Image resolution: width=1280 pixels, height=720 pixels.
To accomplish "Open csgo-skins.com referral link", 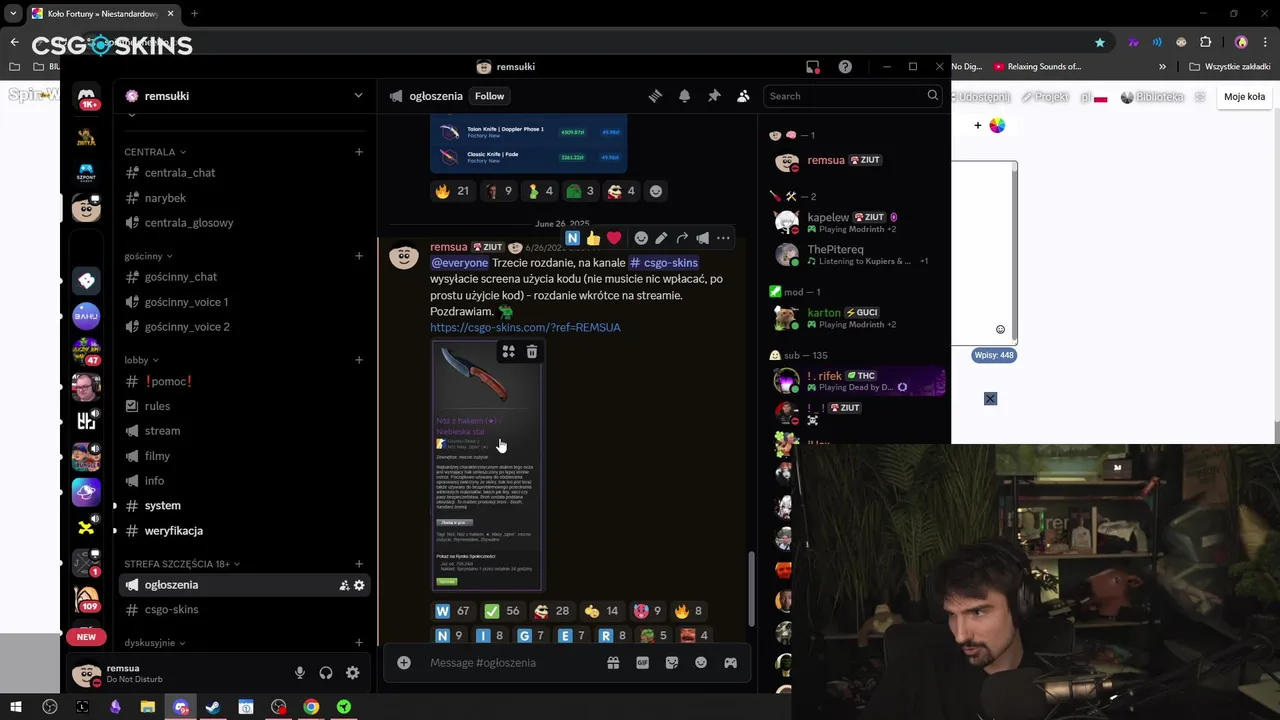I will point(525,327).
